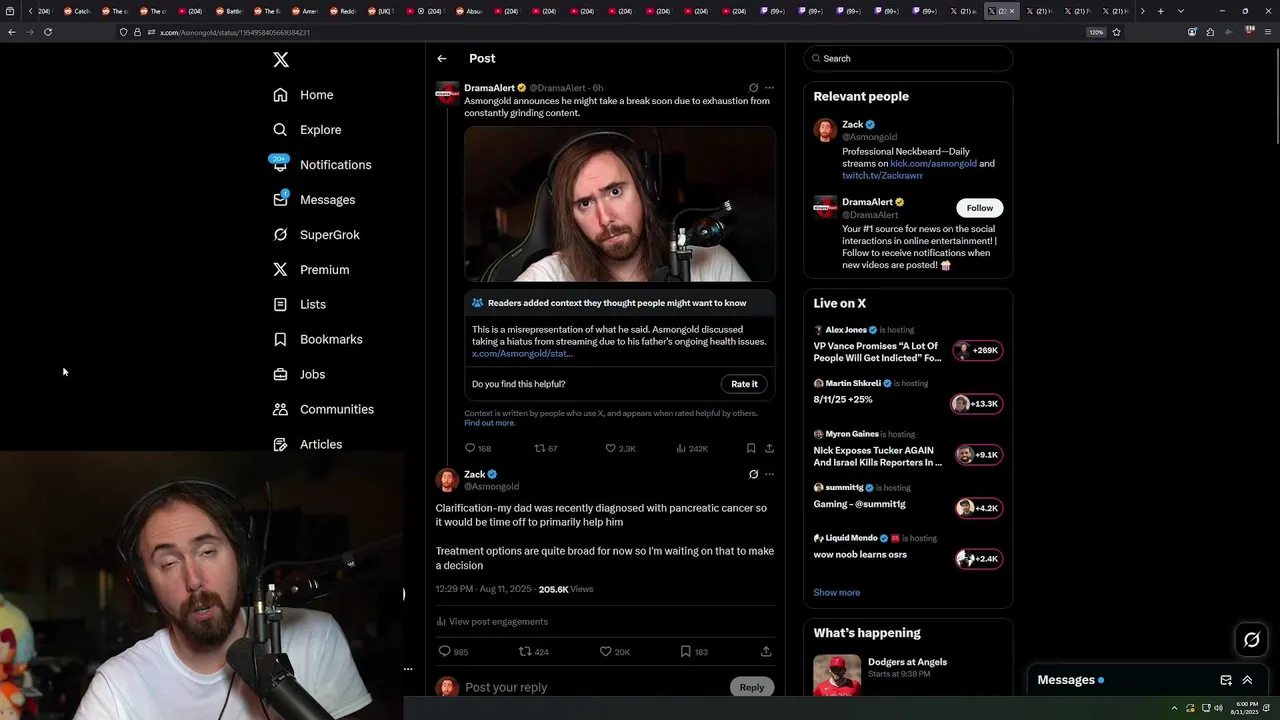The image size is (1280, 720).
Task: Open more options on Zack's post
Action: pyautogui.click(x=769, y=475)
